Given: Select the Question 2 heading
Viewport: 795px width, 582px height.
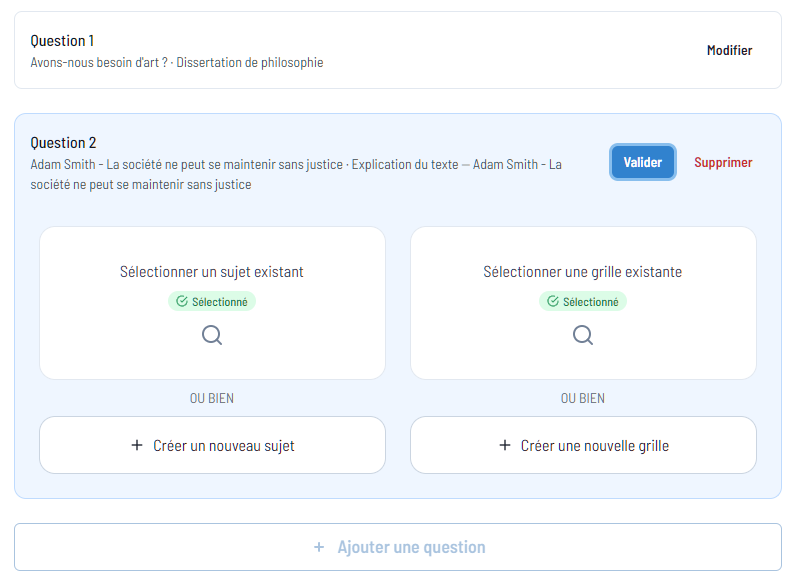Looking at the screenshot, I should pyautogui.click(x=63, y=143).
